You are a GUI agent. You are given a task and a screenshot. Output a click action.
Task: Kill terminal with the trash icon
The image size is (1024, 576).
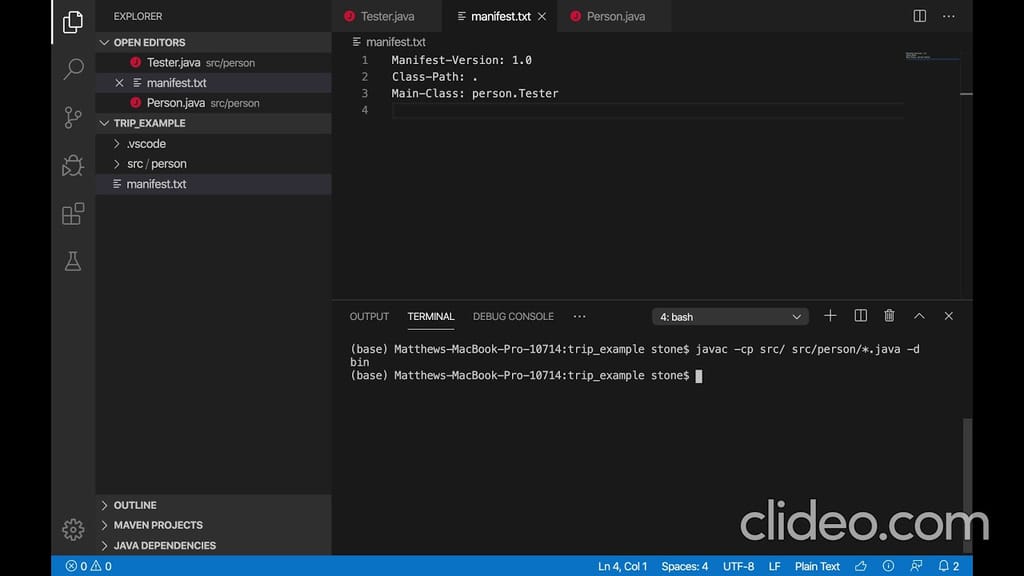[889, 316]
